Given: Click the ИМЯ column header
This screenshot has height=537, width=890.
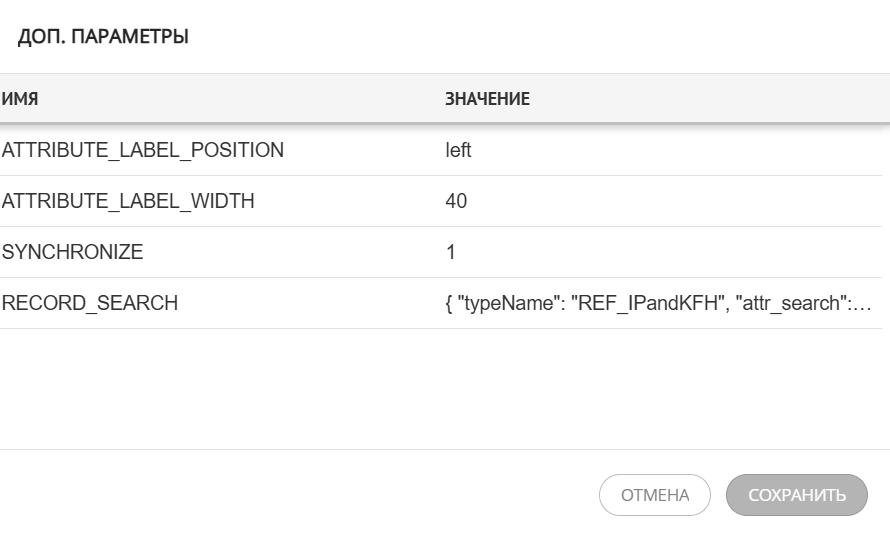Looking at the screenshot, I should pyautogui.click(x=20, y=99).
